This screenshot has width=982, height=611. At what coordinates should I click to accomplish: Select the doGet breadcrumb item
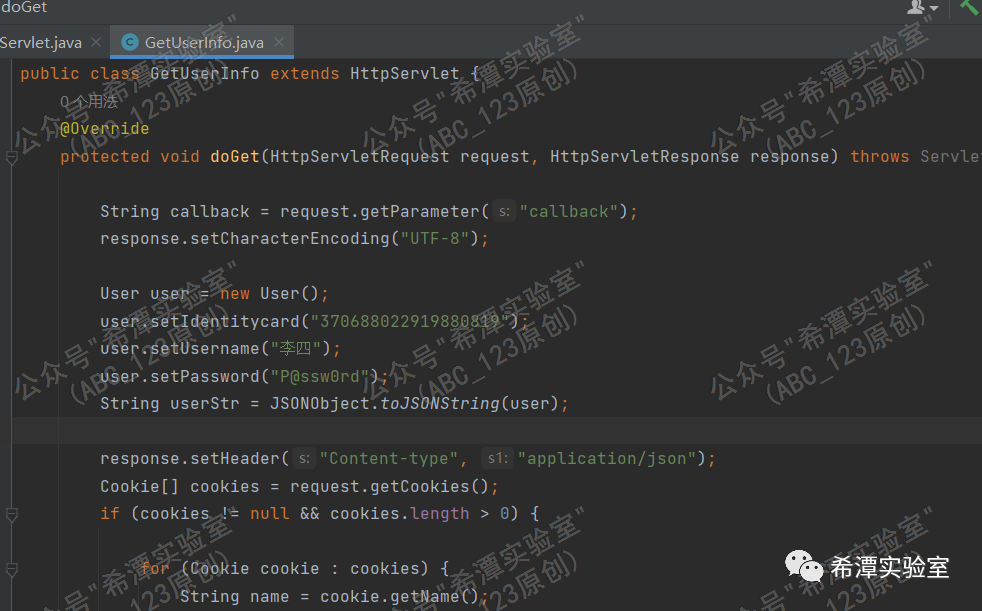[24, 7]
